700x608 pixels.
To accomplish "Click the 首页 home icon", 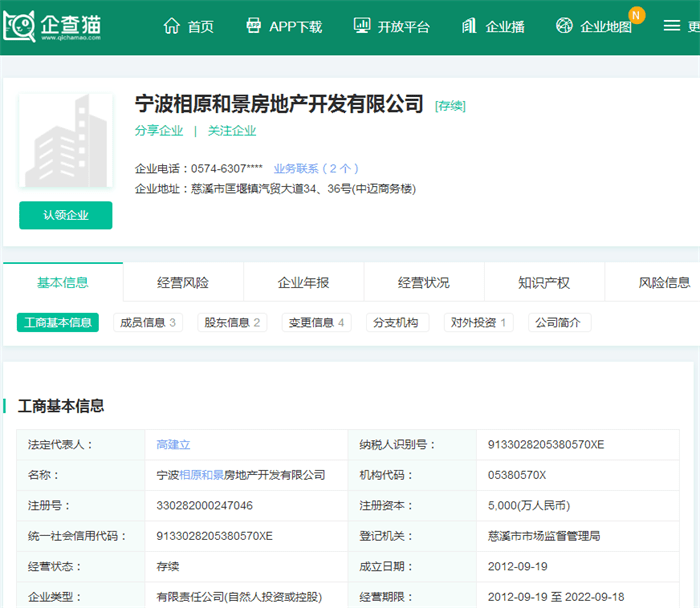I will pyautogui.click(x=172, y=26).
